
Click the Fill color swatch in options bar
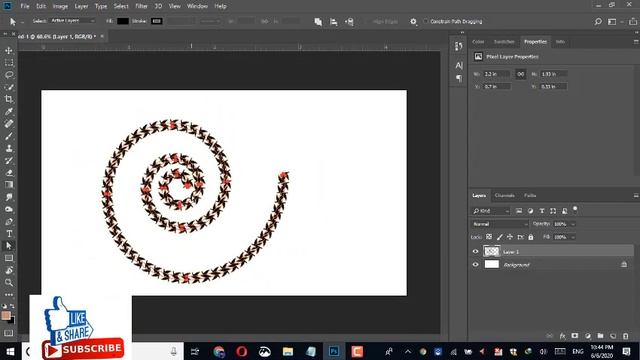coord(122,21)
